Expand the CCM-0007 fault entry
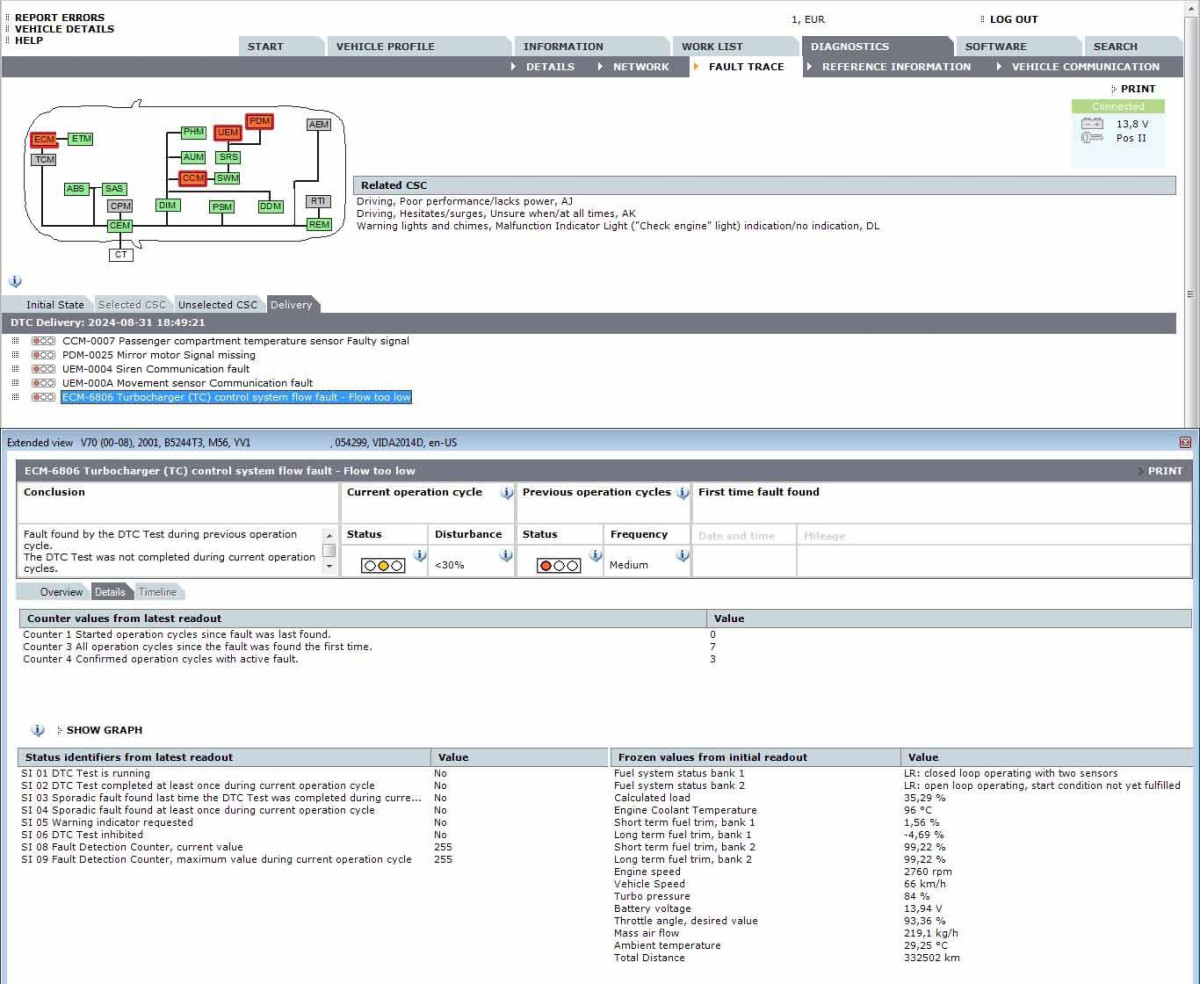Screen dimensions: 1200x984 pos(15,341)
